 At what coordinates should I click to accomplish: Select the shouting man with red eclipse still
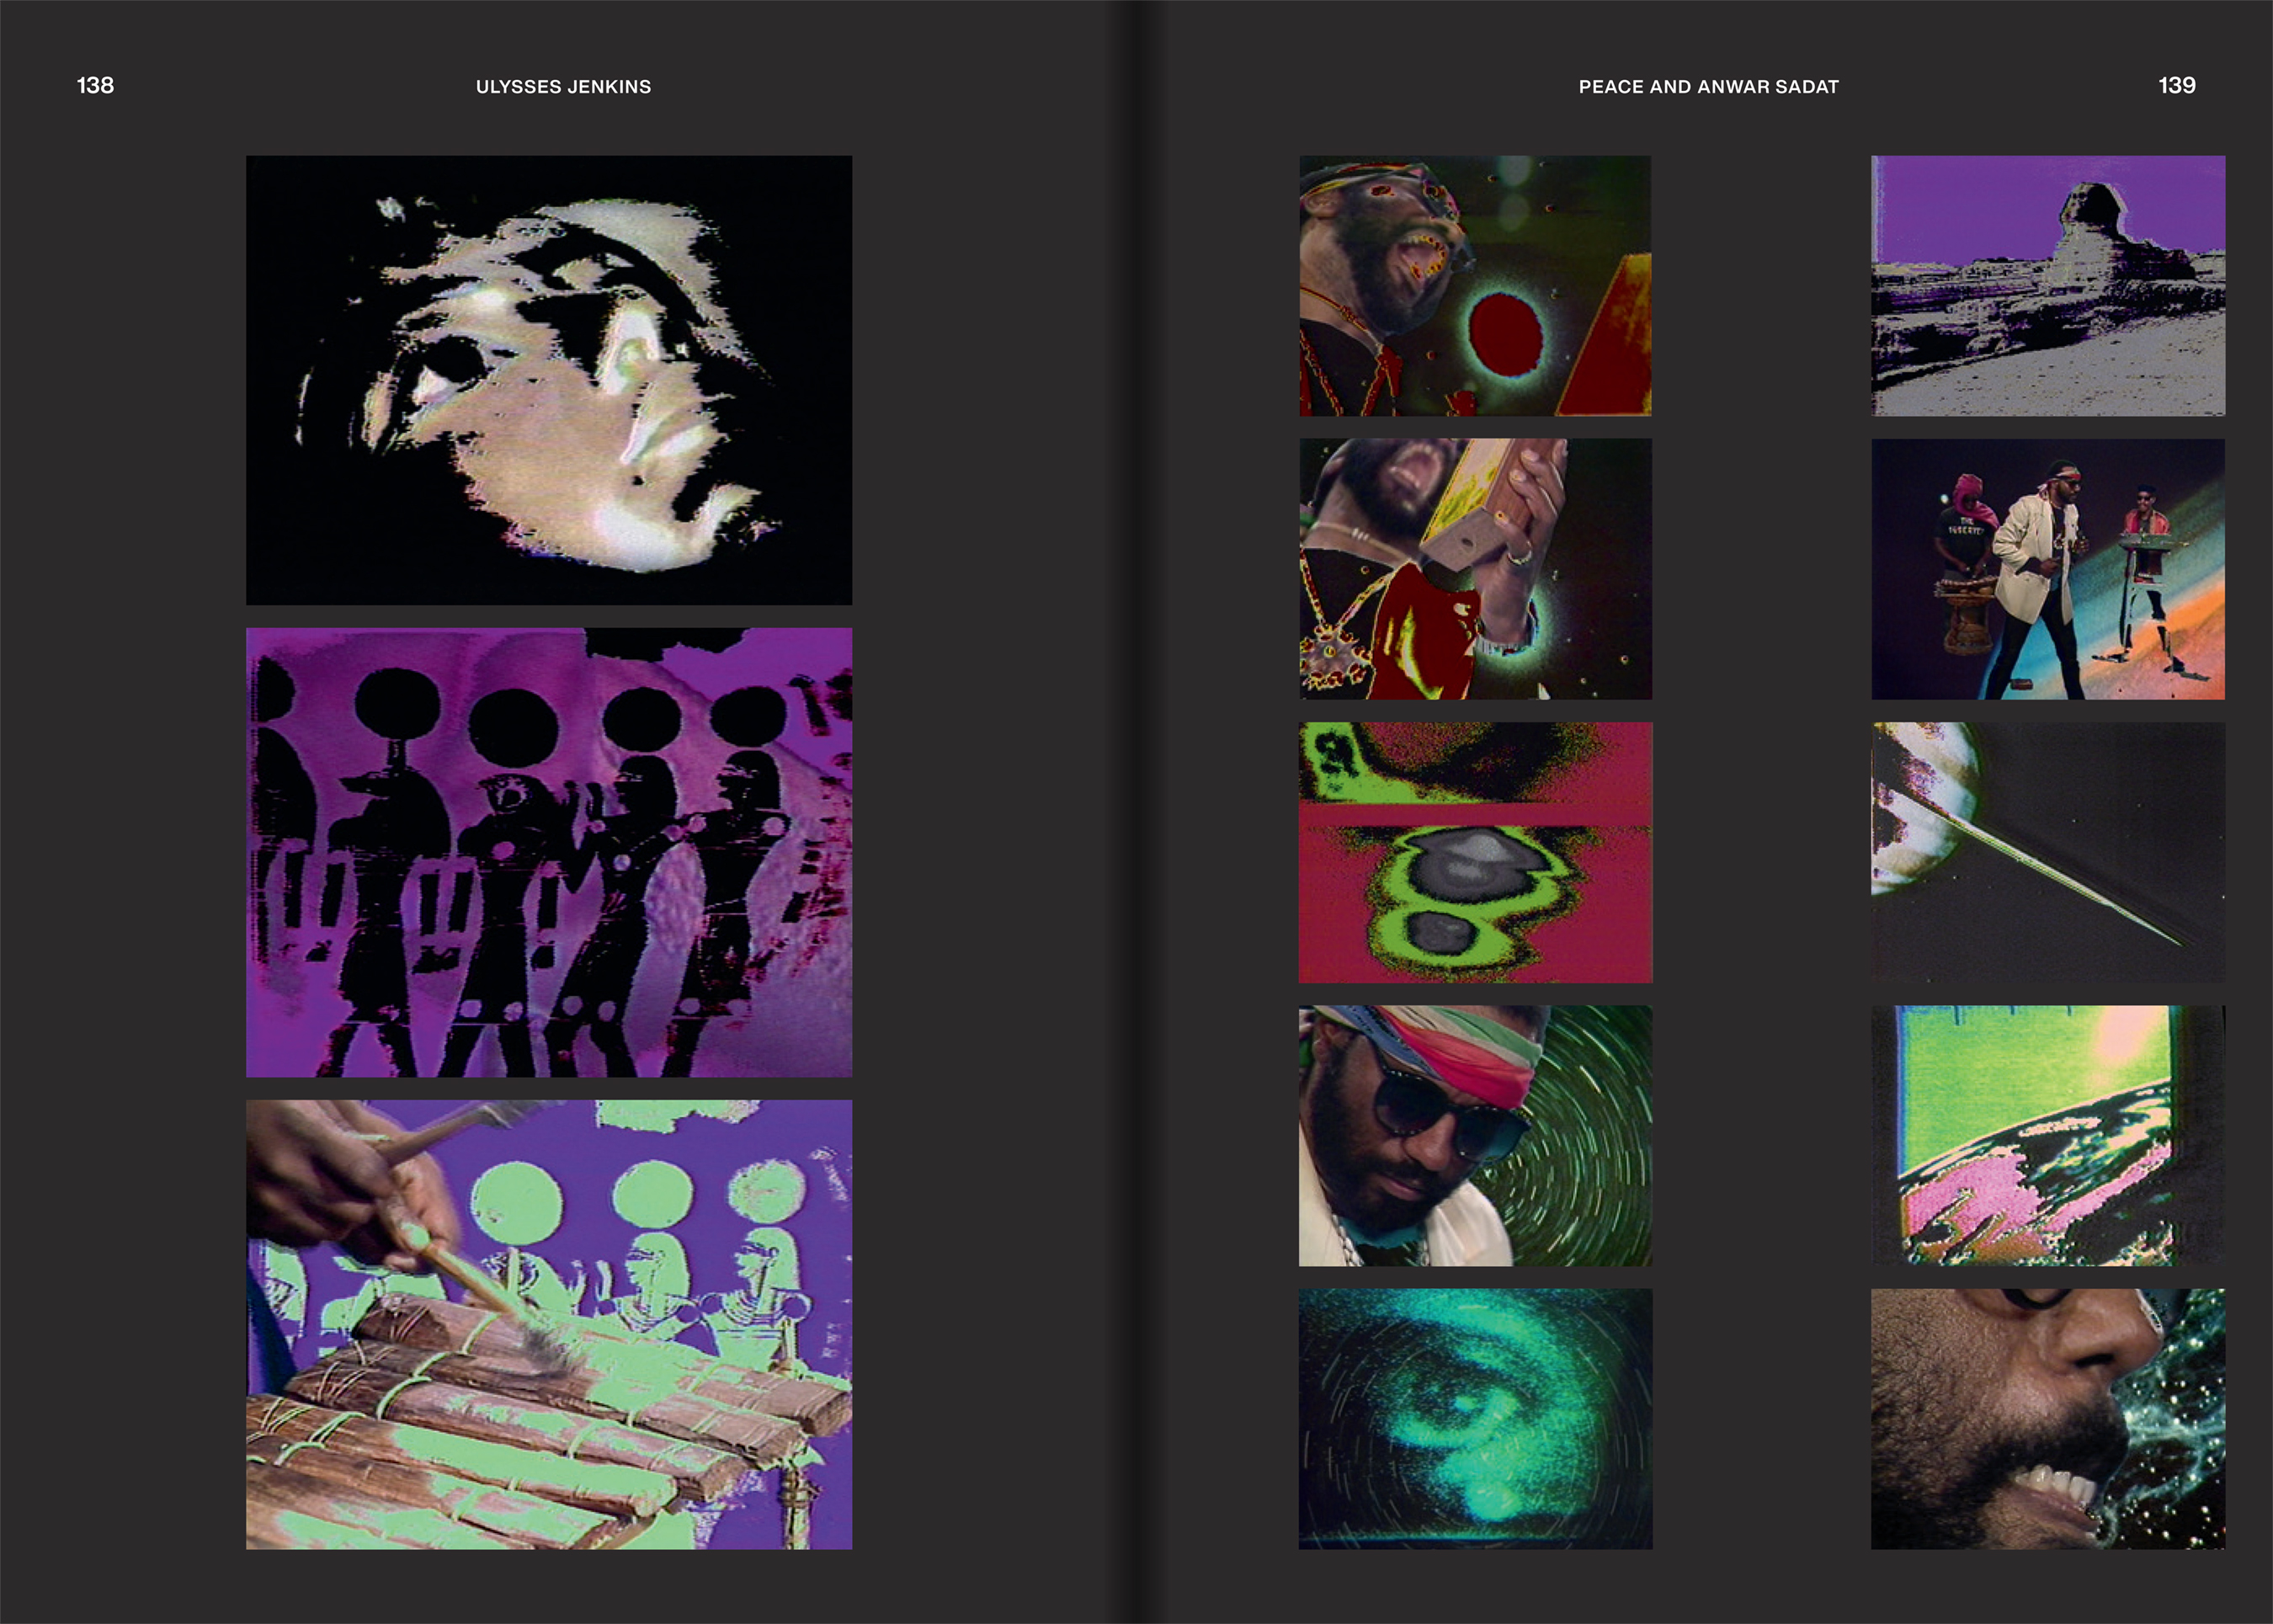[1475, 285]
